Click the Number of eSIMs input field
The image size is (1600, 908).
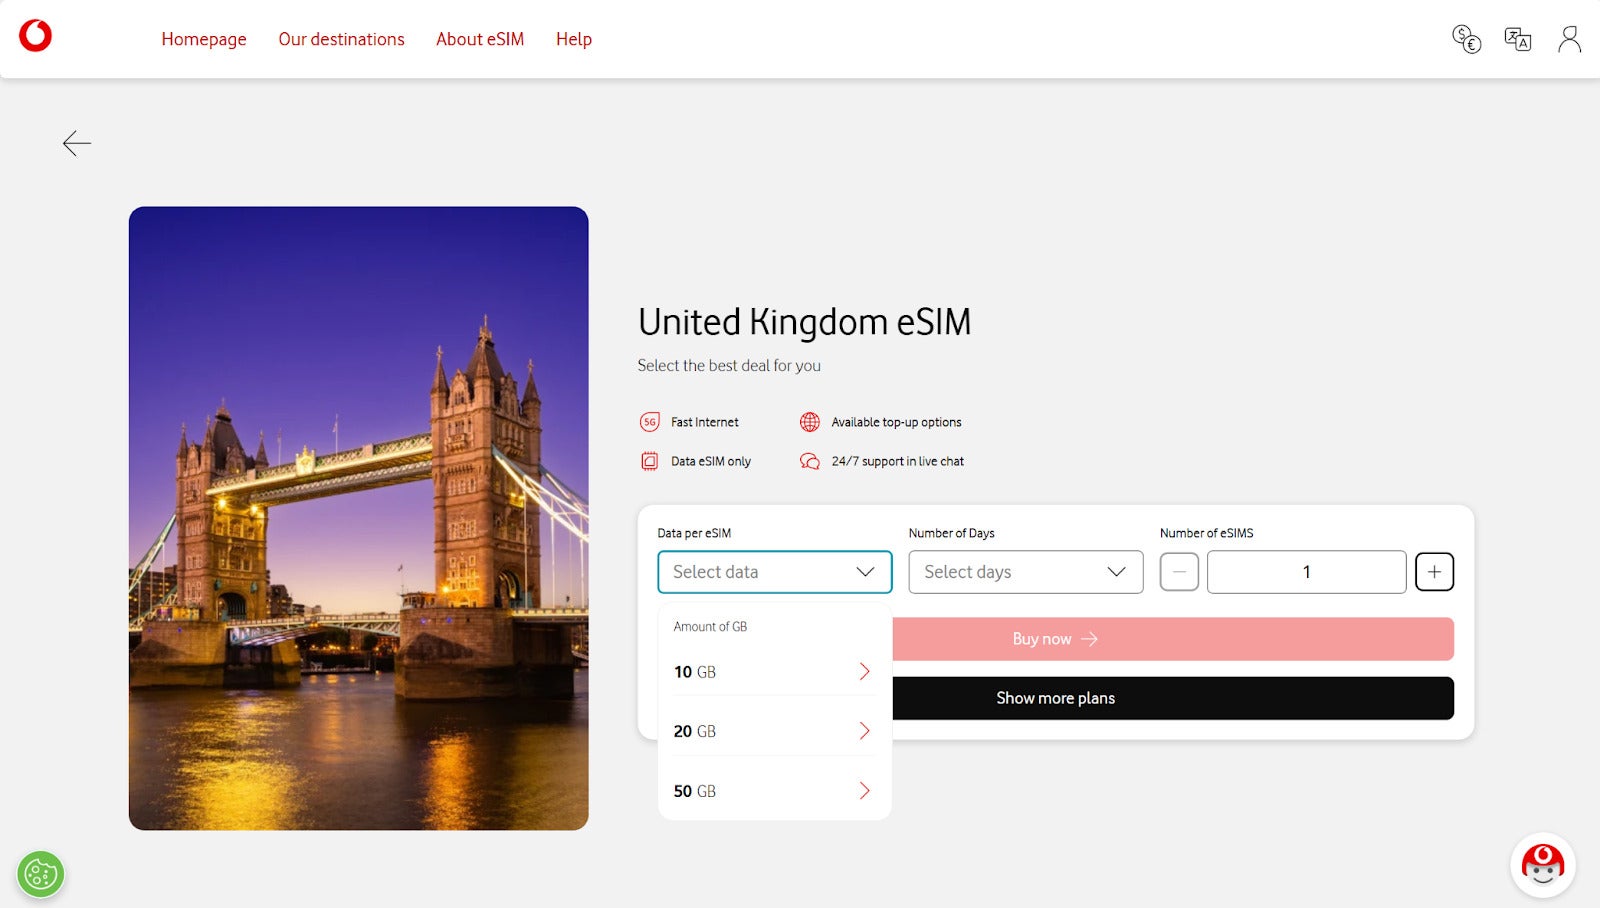[1306, 571]
